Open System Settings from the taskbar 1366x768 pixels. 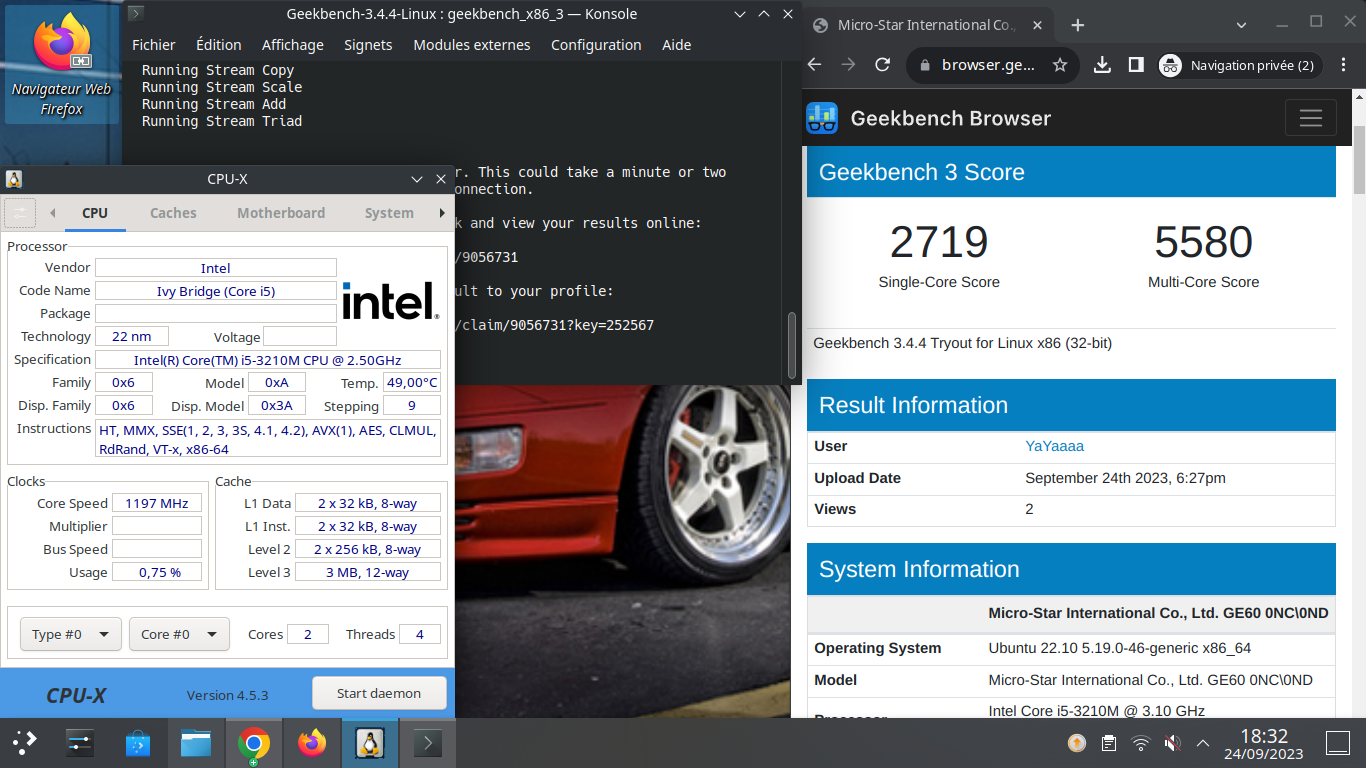tap(80, 743)
